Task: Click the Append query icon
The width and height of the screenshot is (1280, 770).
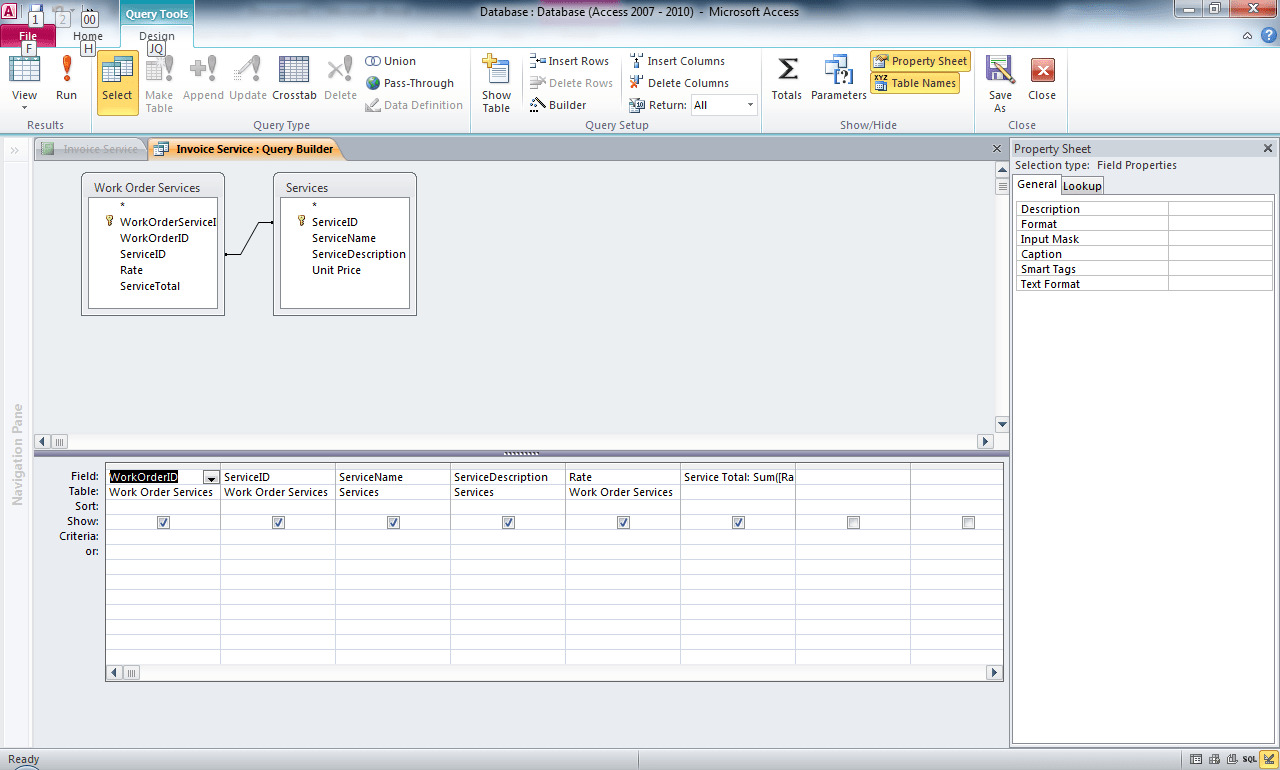Action: click(x=203, y=79)
